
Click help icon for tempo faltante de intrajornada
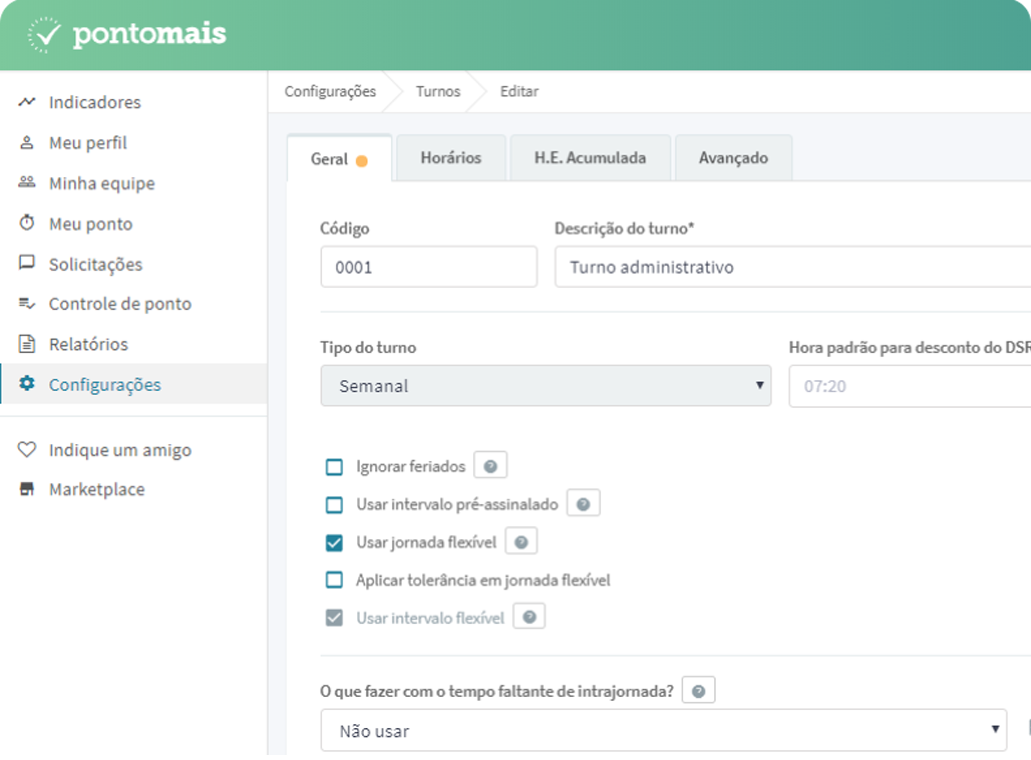pyautogui.click(x=698, y=691)
